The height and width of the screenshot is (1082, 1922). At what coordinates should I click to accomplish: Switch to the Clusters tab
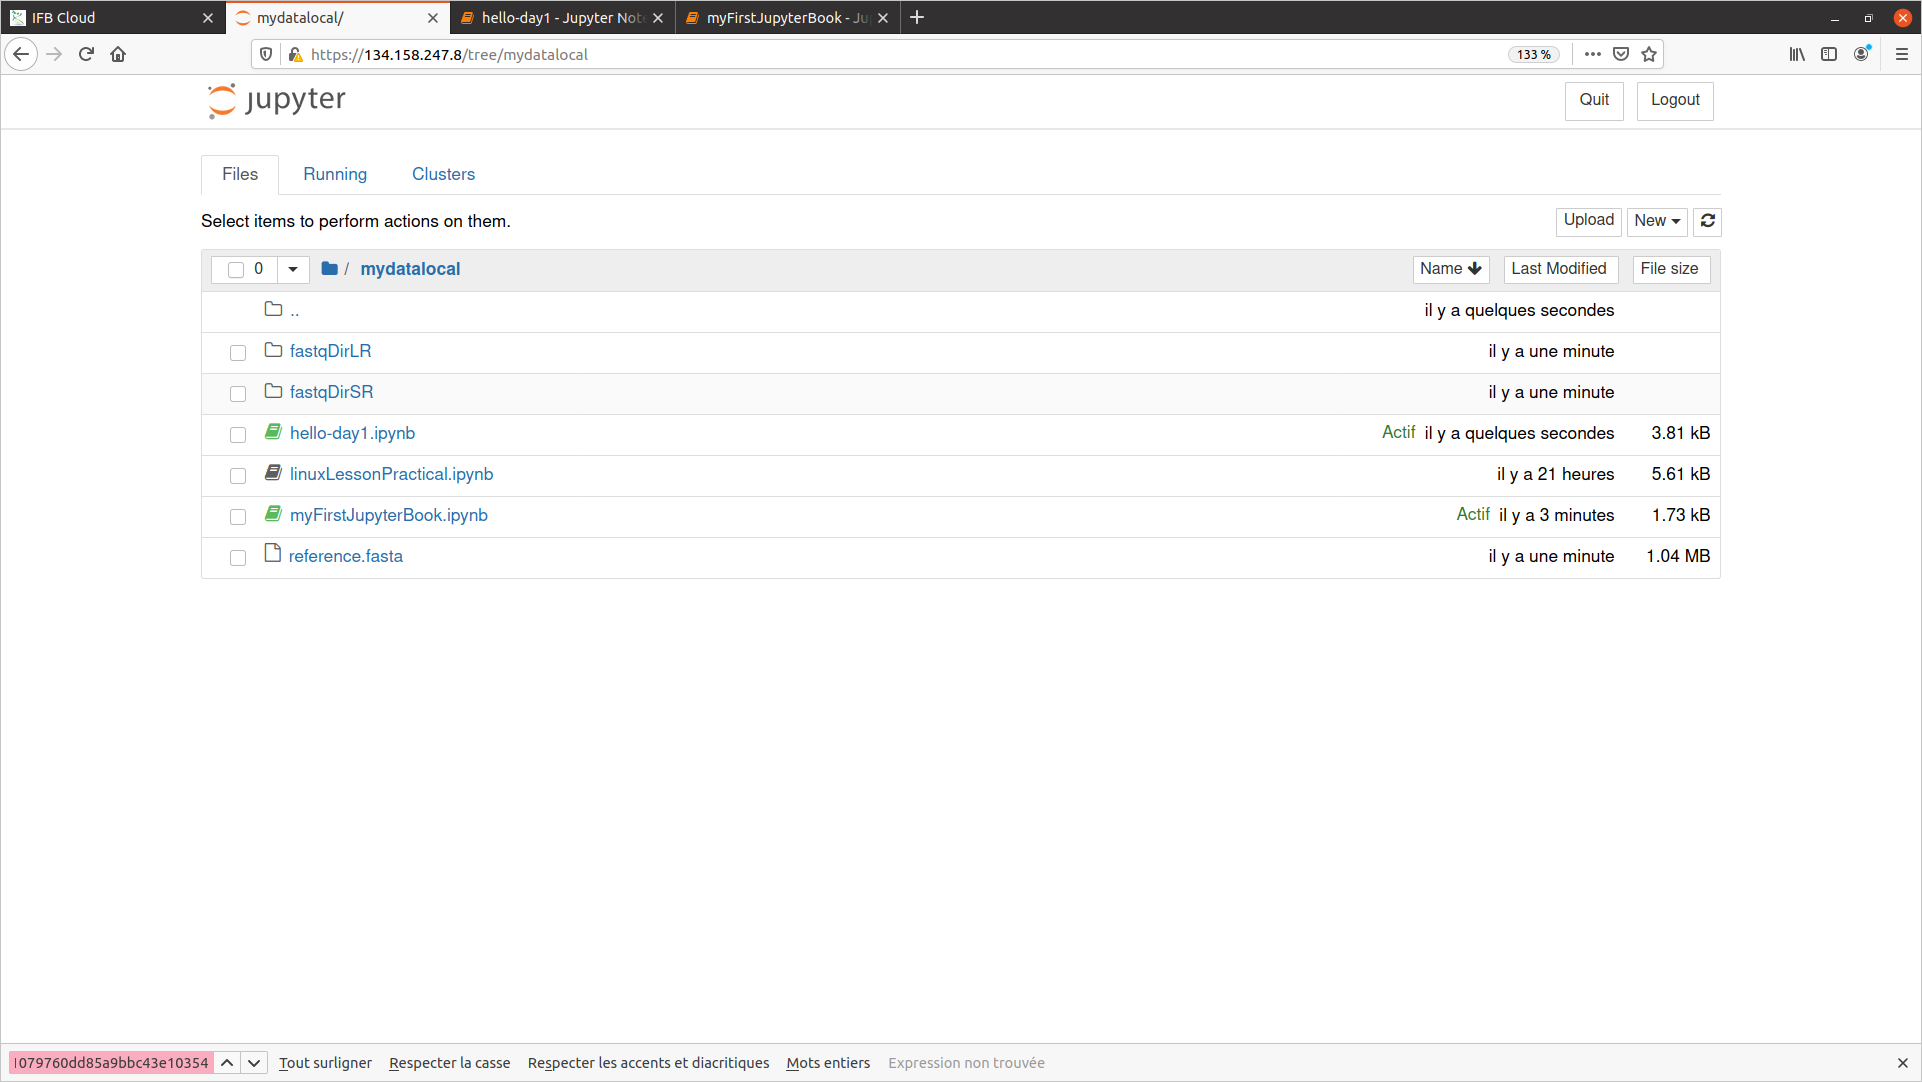tap(443, 174)
